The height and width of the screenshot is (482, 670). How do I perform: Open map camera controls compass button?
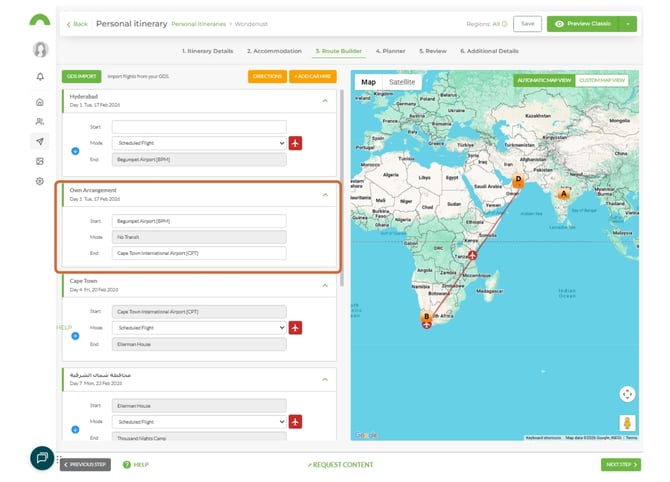click(x=627, y=394)
